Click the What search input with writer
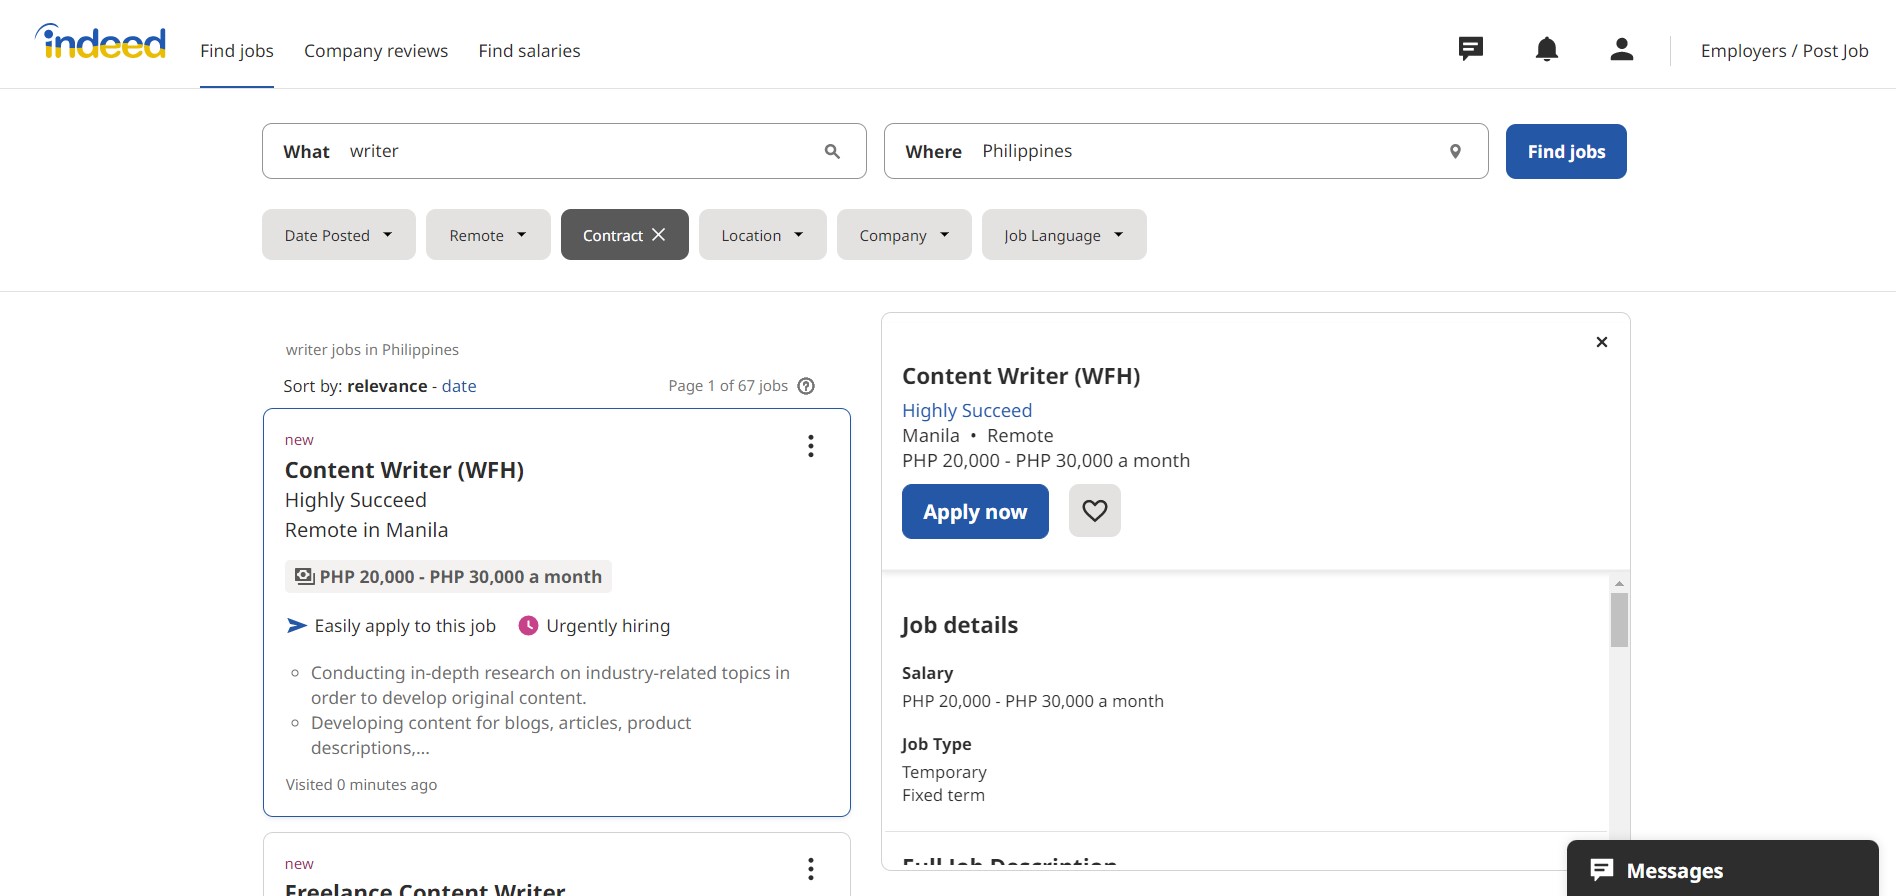Image resolution: width=1896 pixels, height=896 pixels. coord(564,151)
